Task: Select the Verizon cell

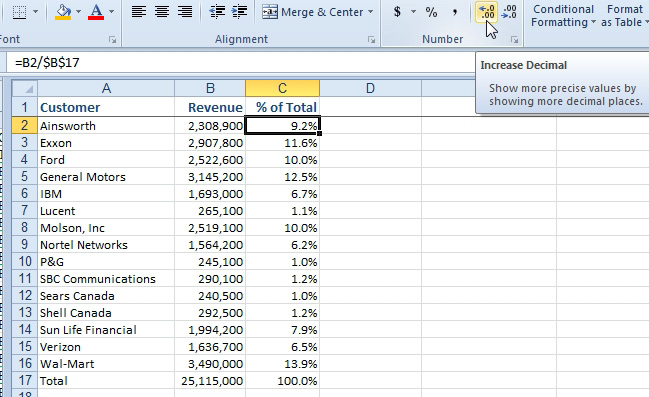Action: pos(106,346)
